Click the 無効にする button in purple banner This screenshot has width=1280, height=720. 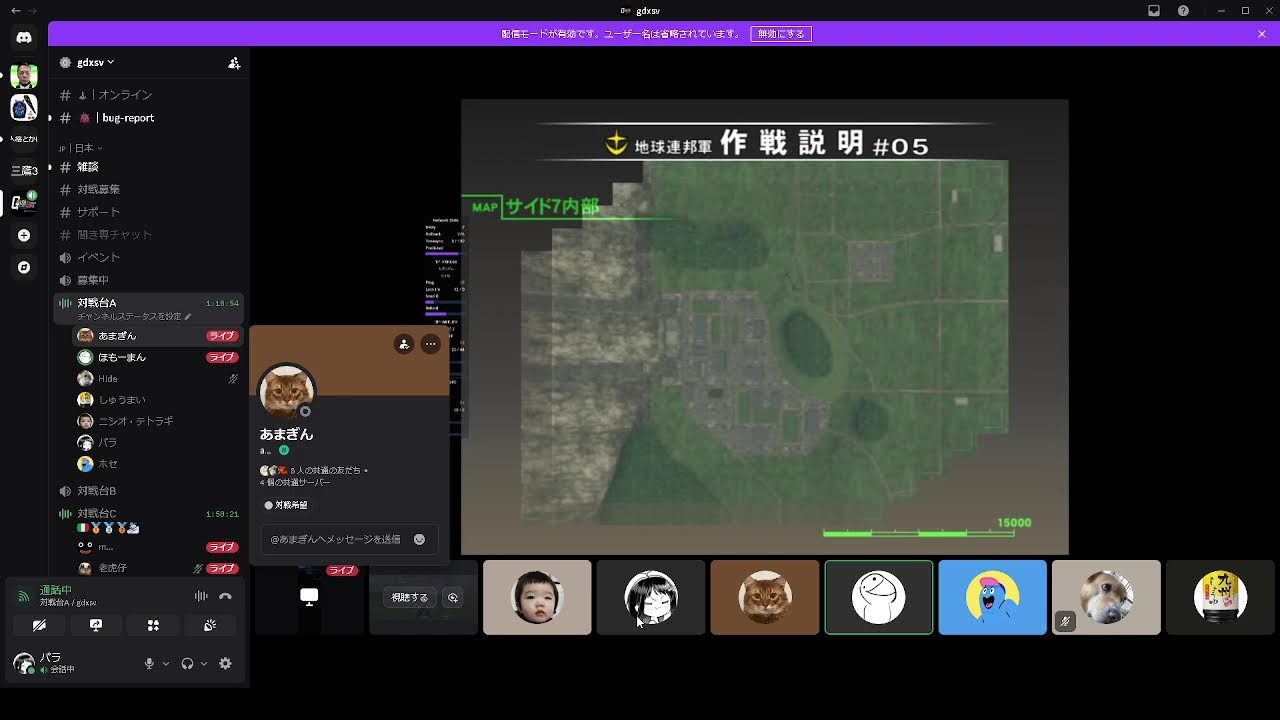(x=781, y=34)
